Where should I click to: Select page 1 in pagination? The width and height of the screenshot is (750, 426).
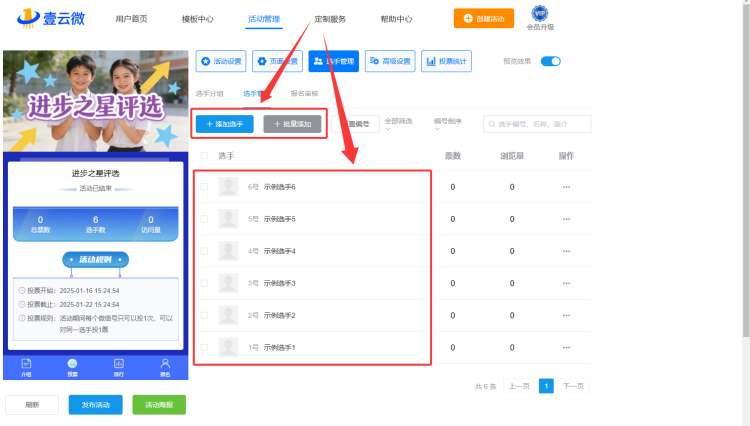[546, 386]
